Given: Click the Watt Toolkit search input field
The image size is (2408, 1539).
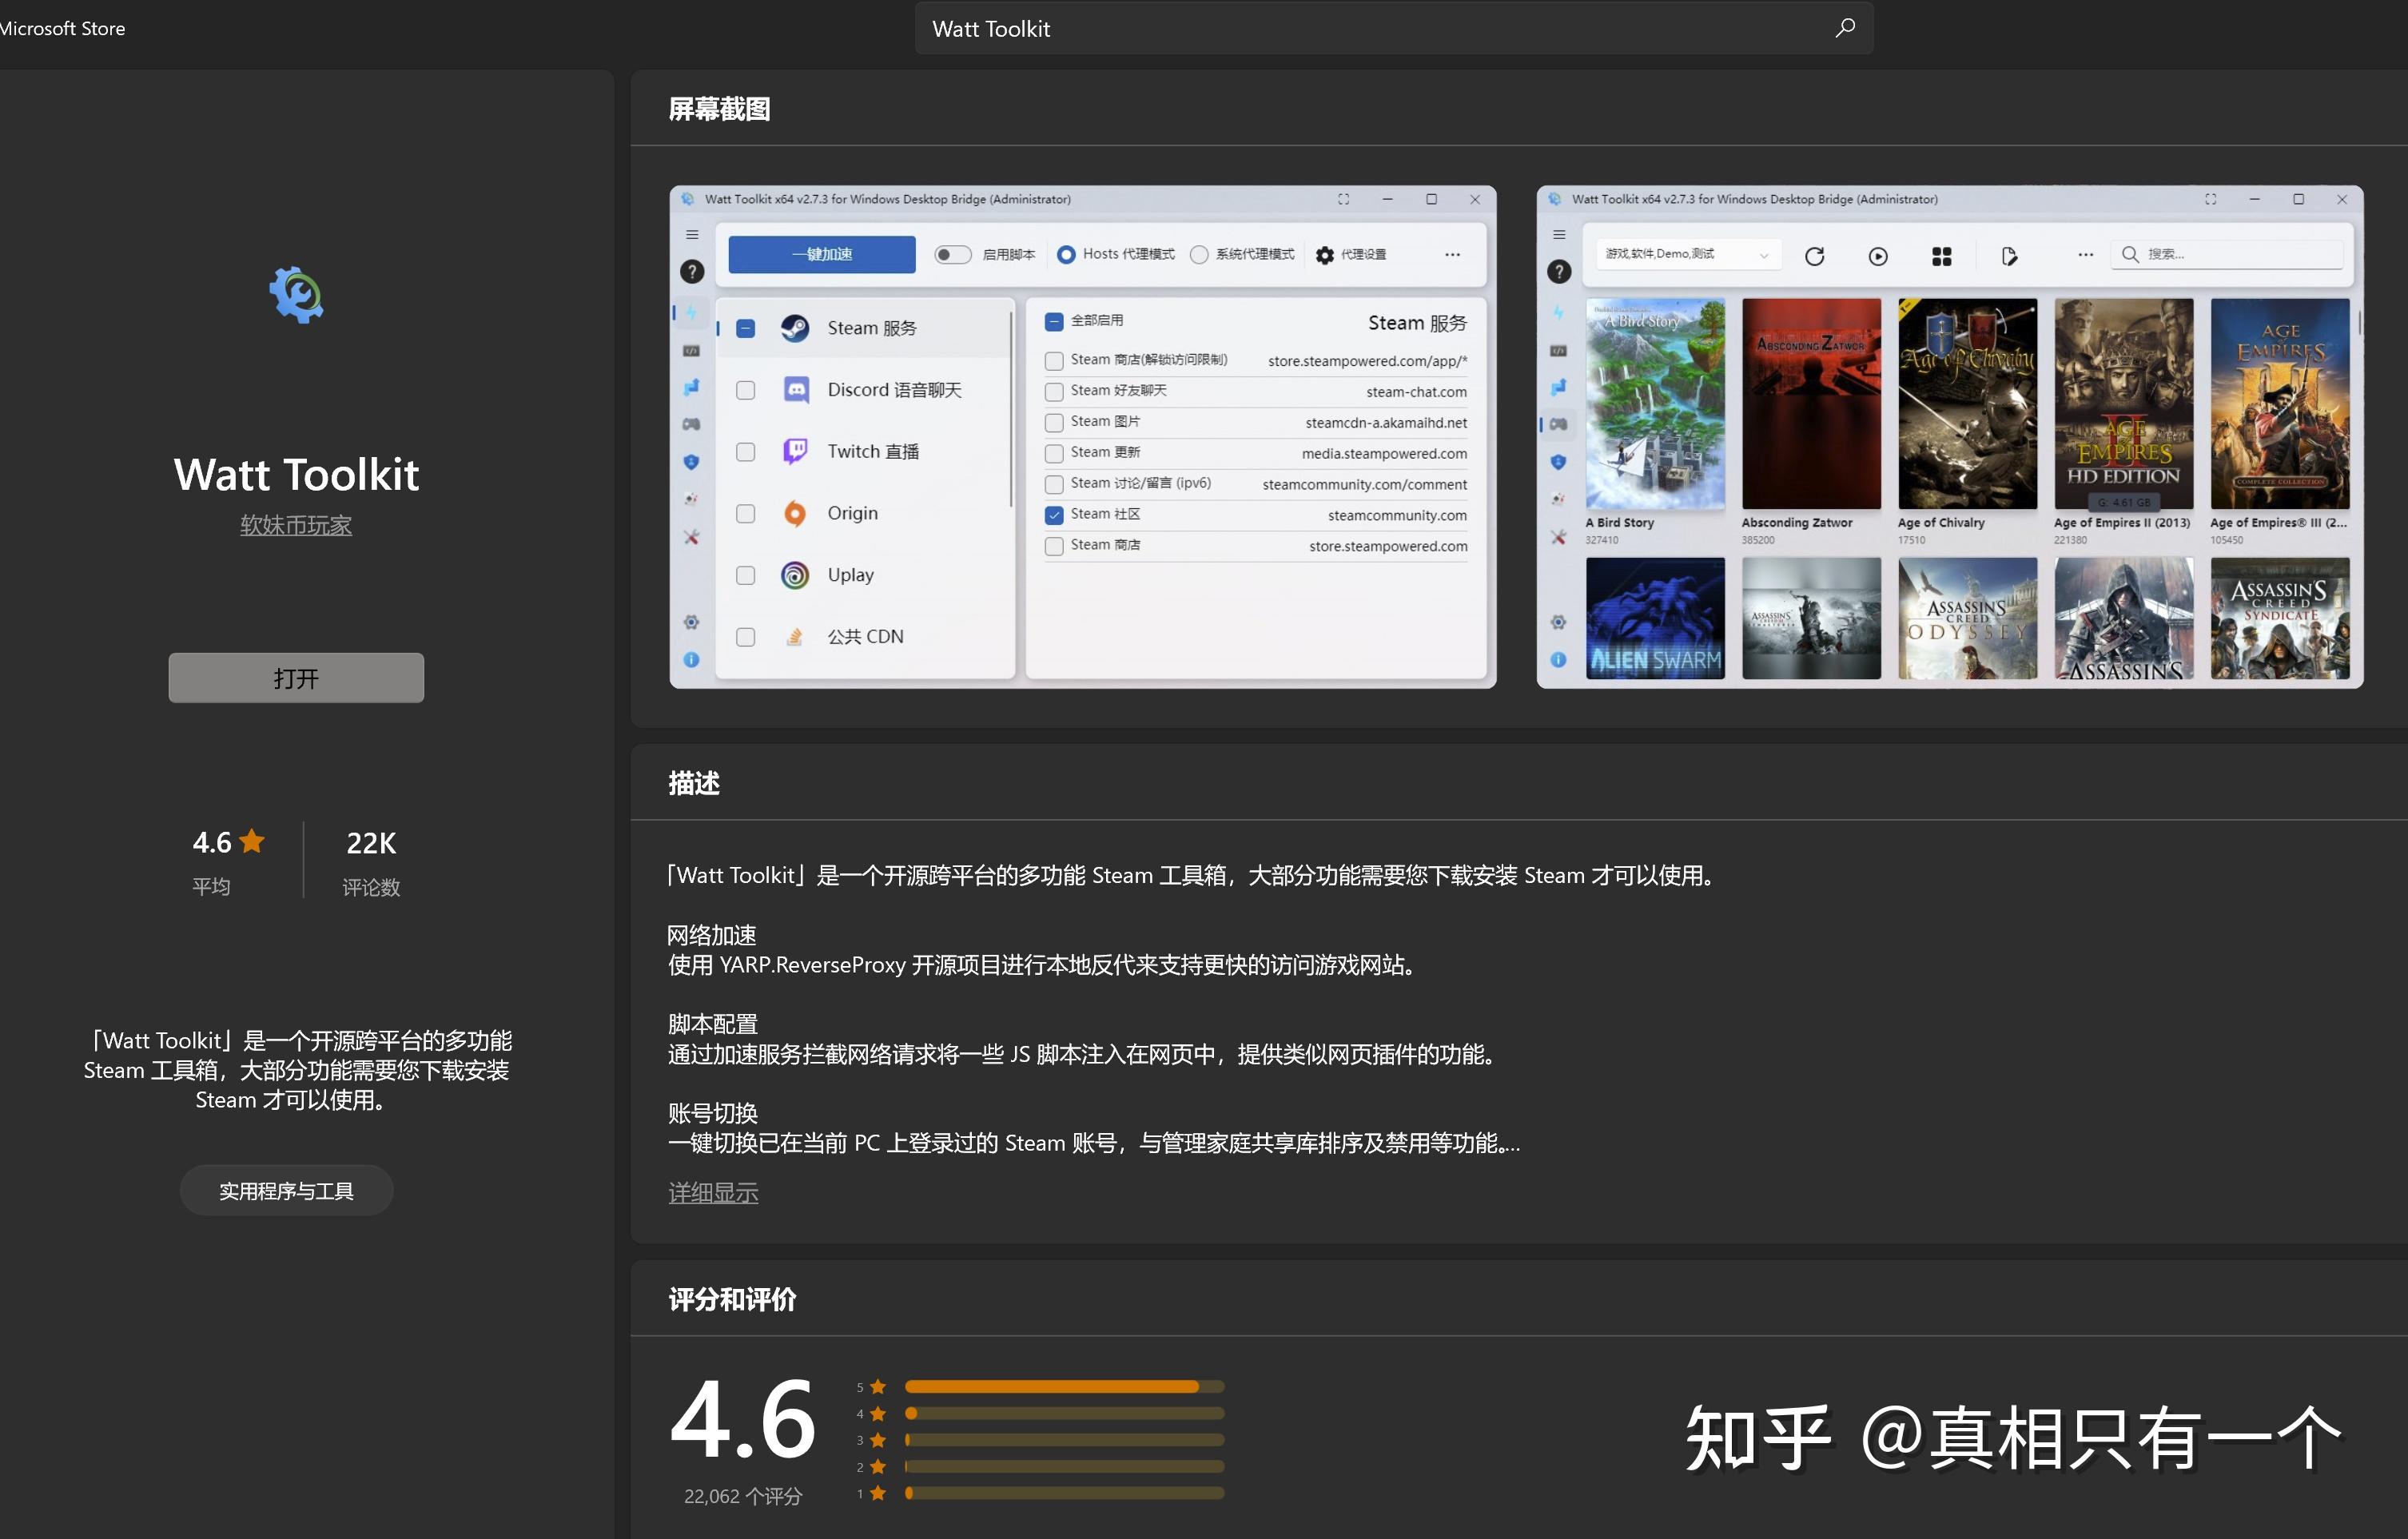Looking at the screenshot, I should point(1394,28).
